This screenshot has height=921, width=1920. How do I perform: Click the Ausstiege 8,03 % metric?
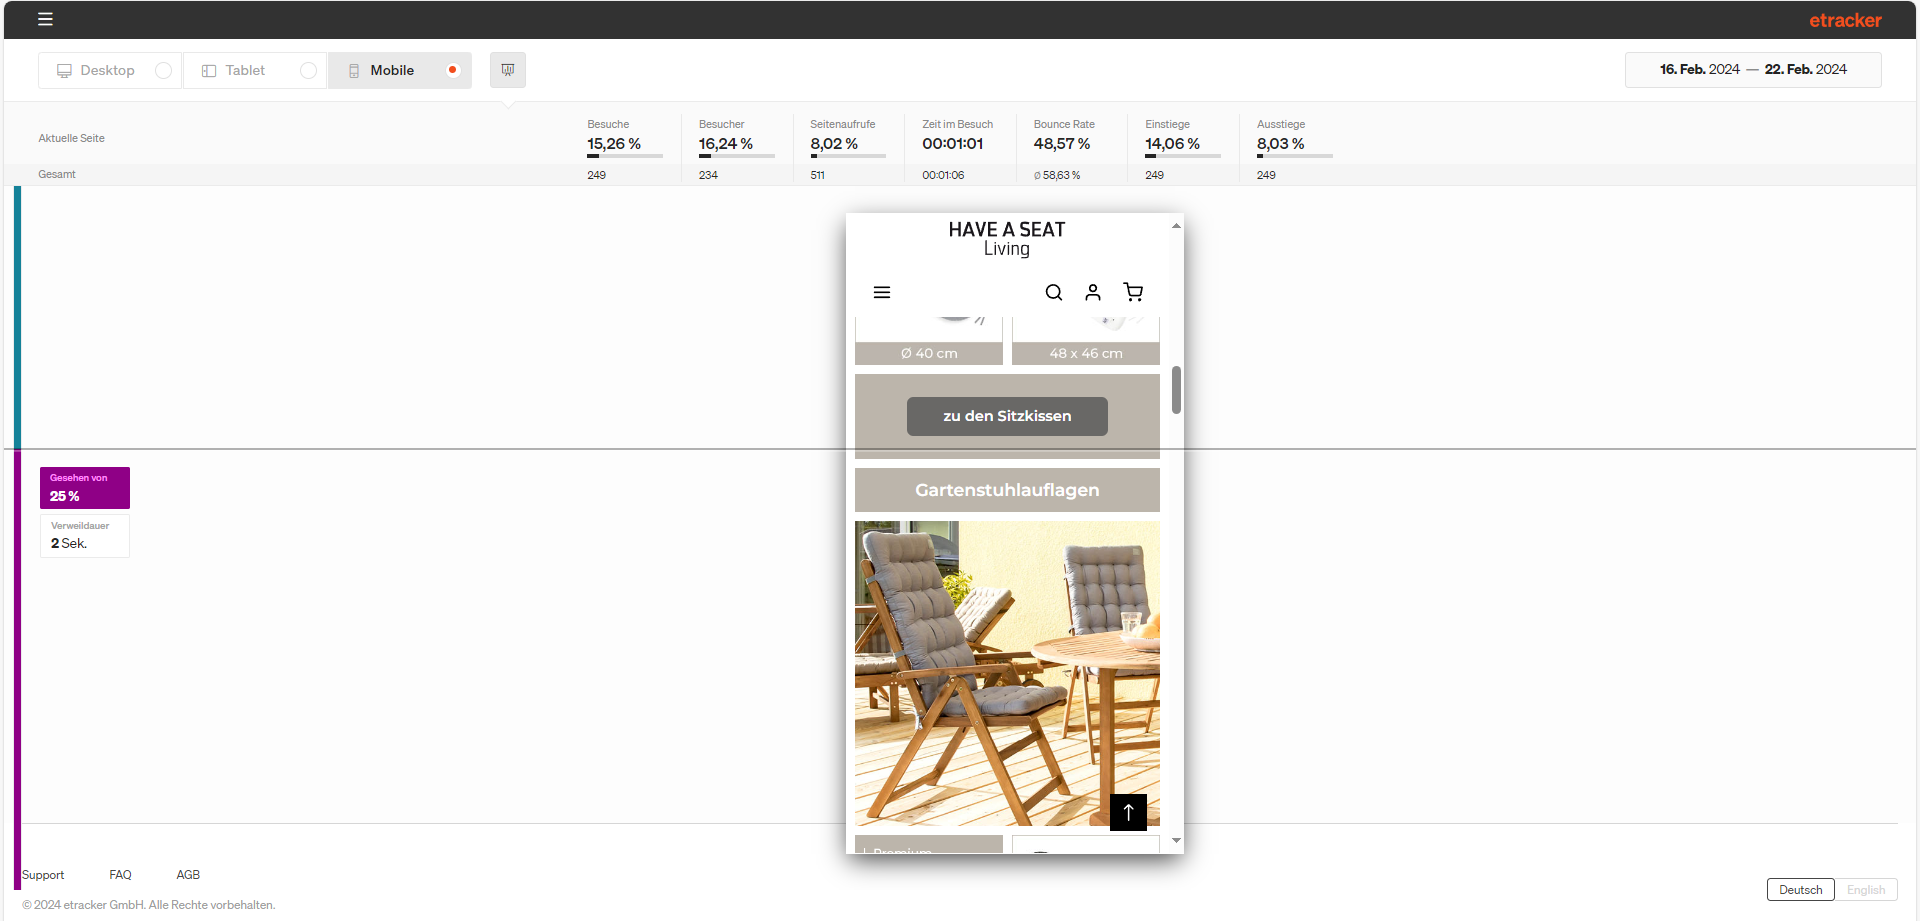point(1294,139)
